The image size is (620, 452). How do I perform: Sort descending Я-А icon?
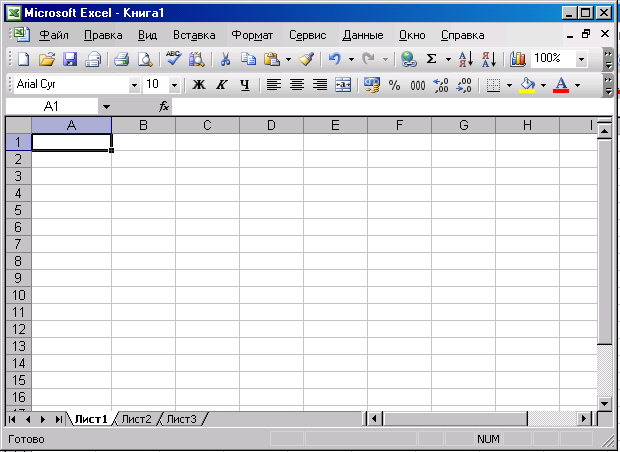click(489, 59)
